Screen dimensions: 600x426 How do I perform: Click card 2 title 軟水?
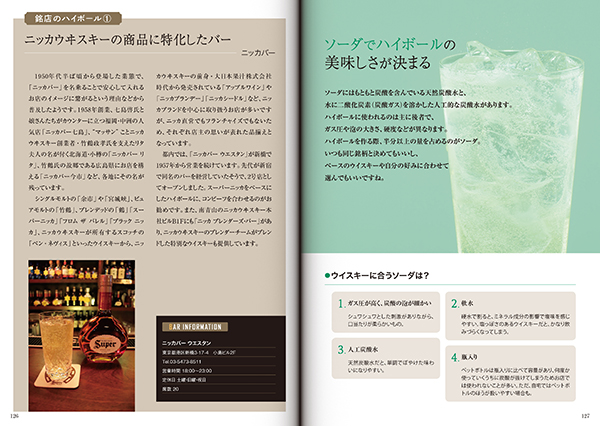pos(467,303)
